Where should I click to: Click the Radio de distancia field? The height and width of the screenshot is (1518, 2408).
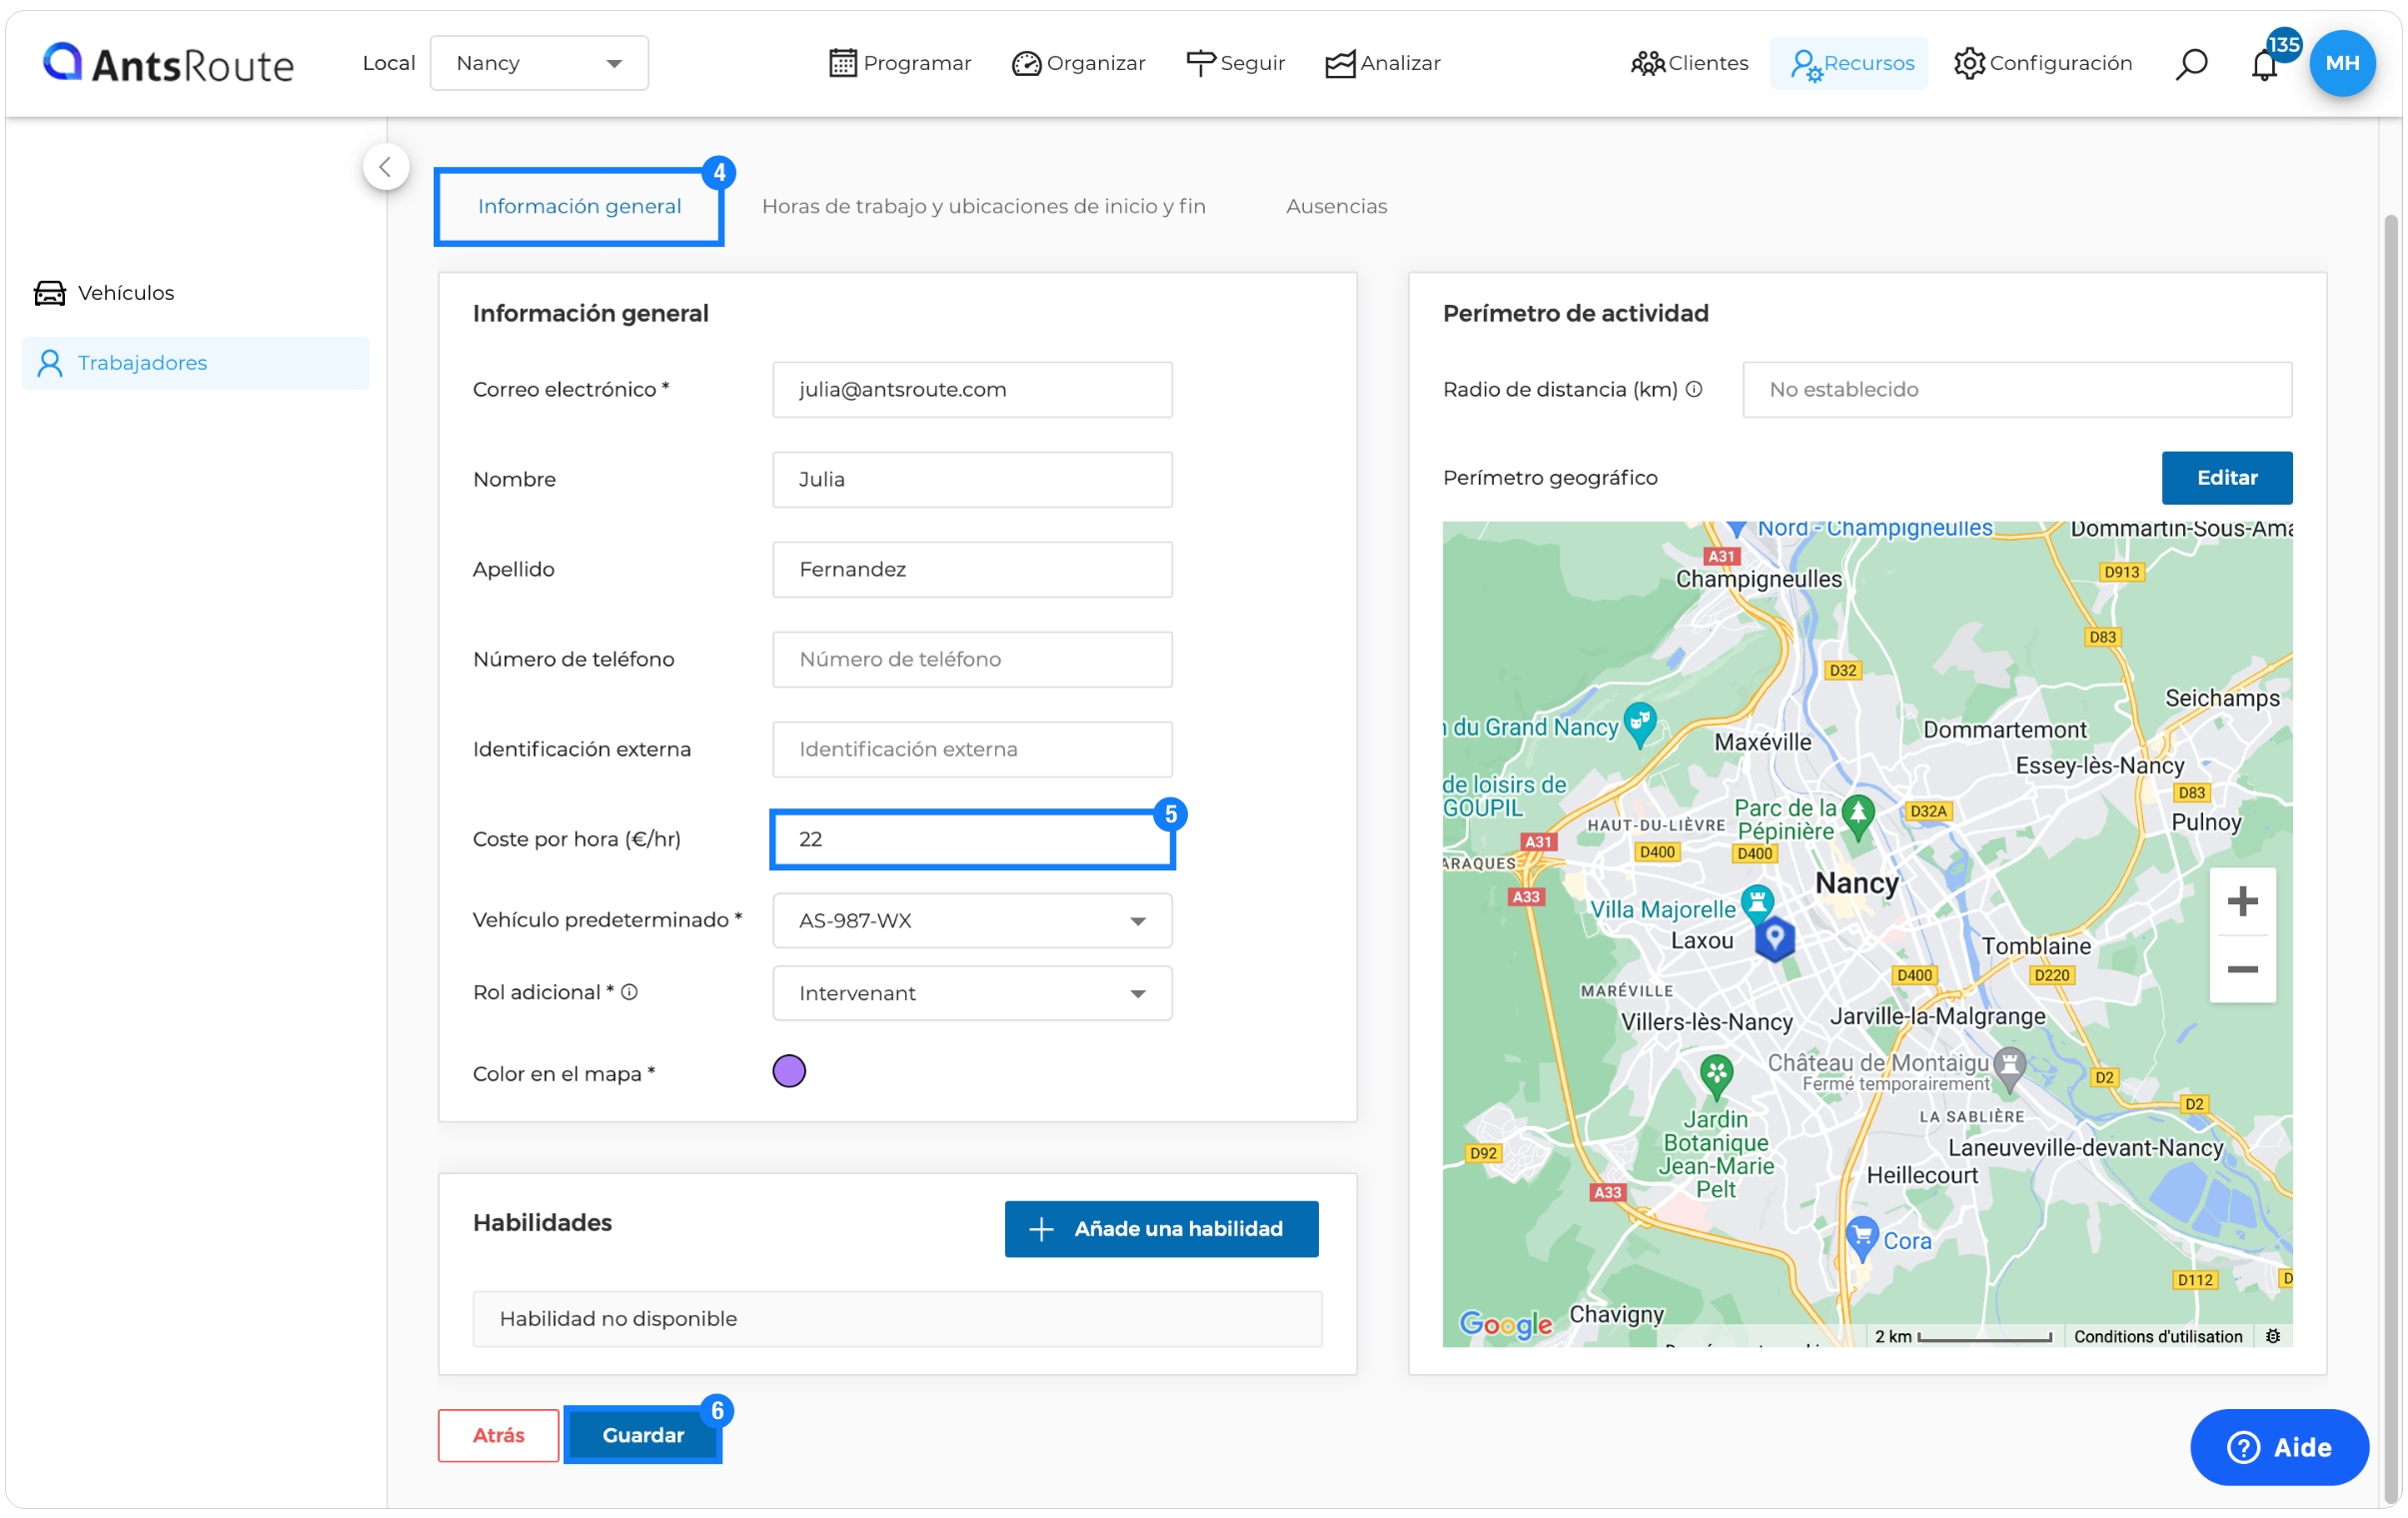point(2018,390)
